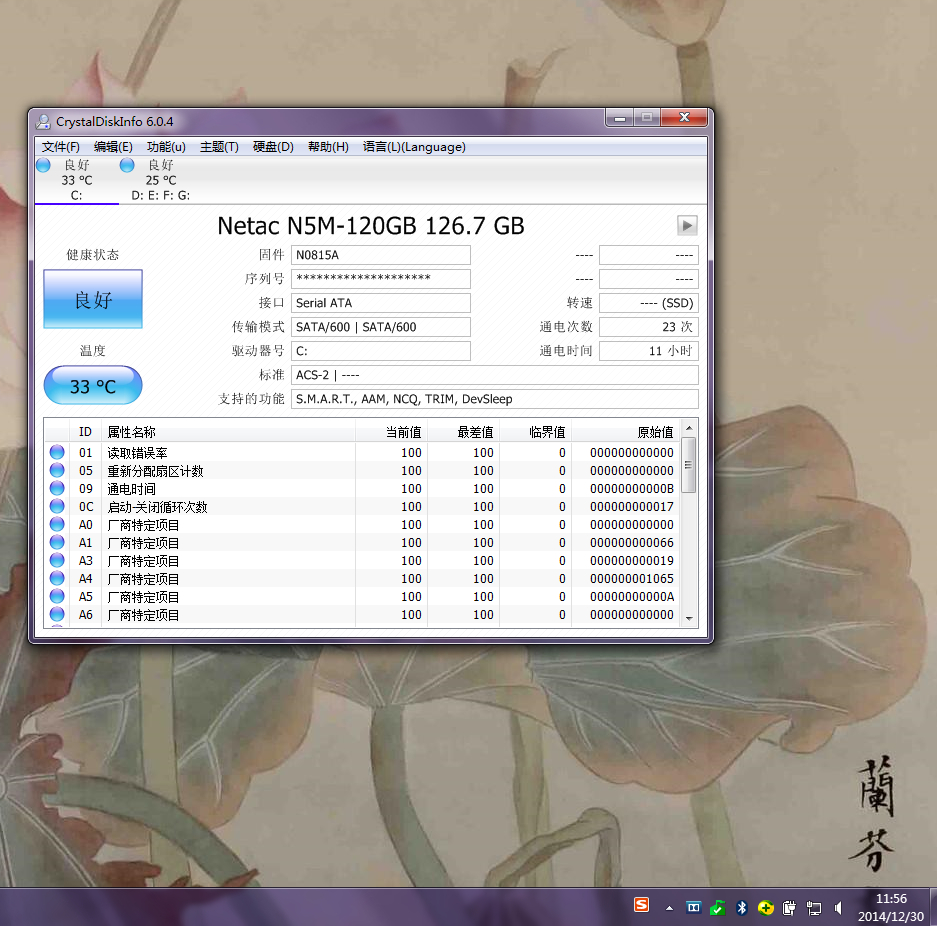
Task: Click status orb for attribute A3
Action: tap(57, 560)
